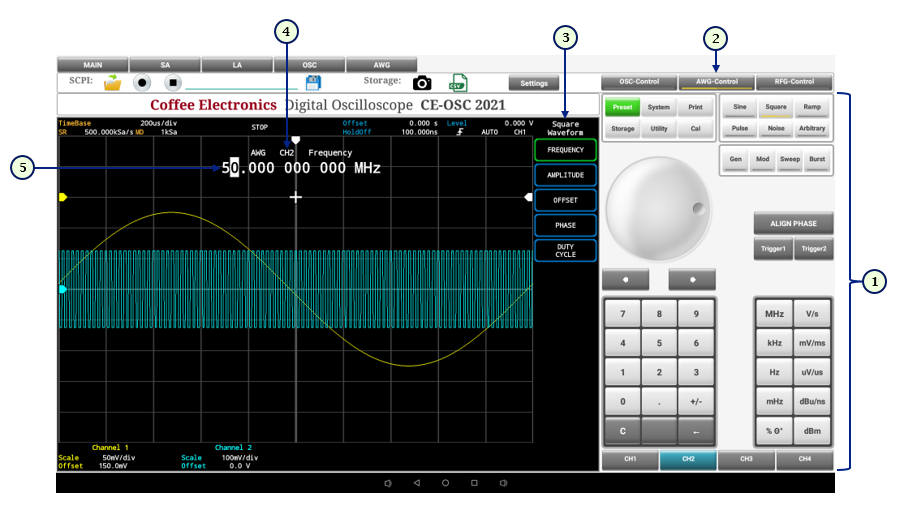Select the CH2 channel button
897x515 pixels.
[x=688, y=459]
